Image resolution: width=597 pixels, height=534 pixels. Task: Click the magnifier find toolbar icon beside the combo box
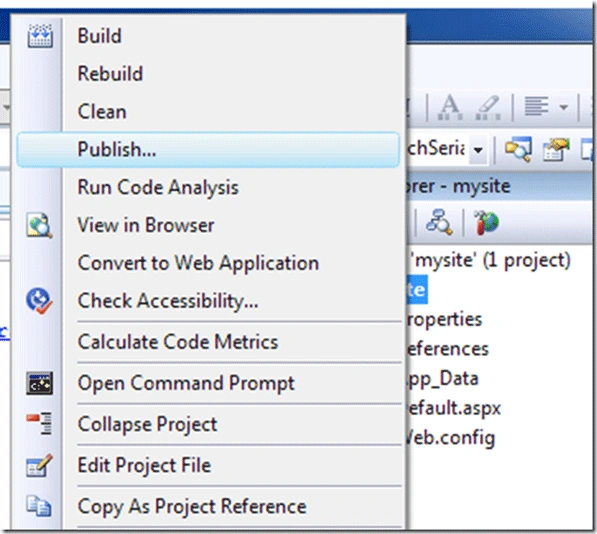point(518,149)
